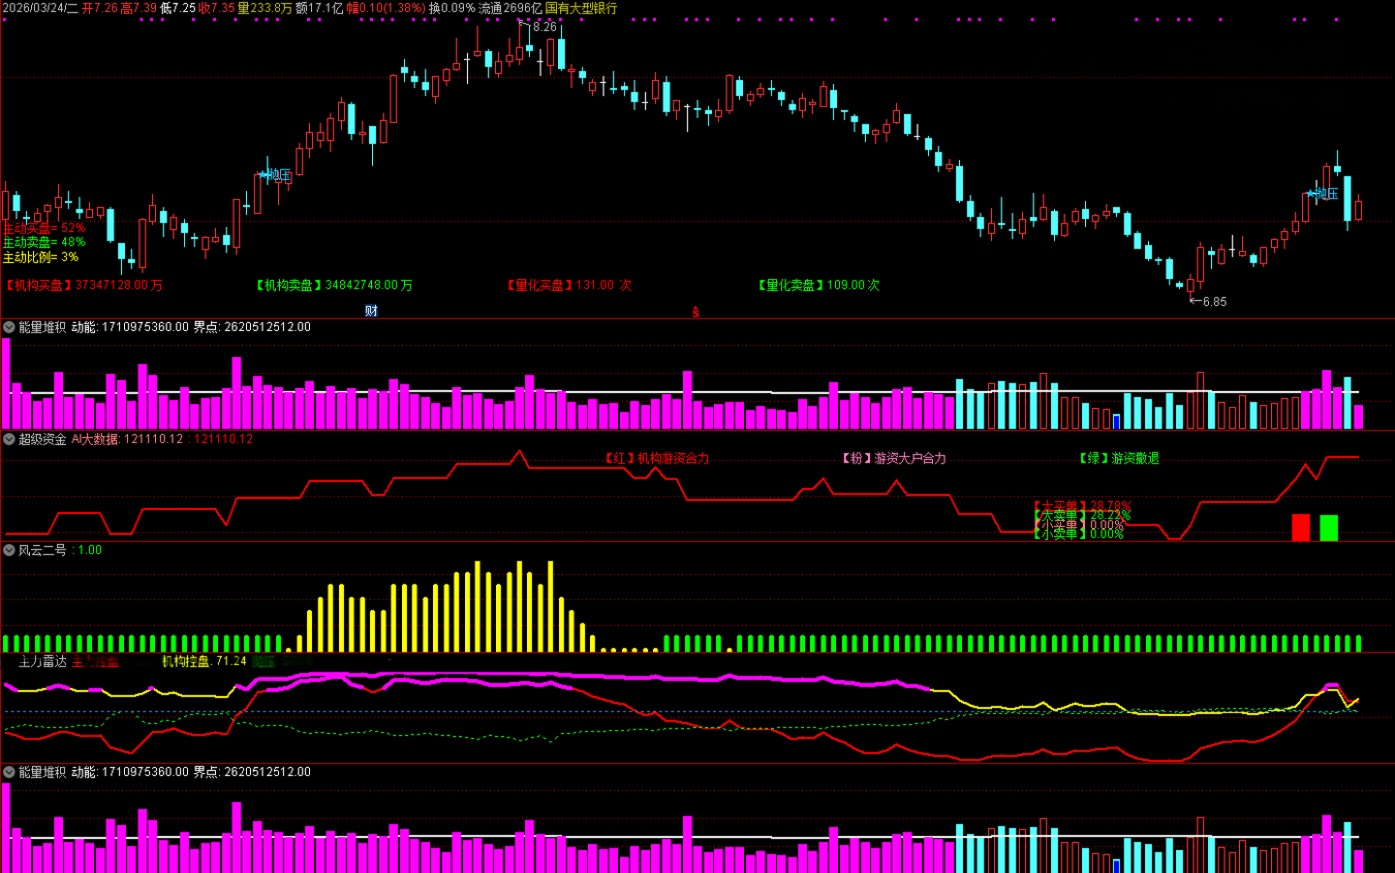The width and height of the screenshot is (1395, 873).
Task: Expand the first 能量堆积 indicator panel menu
Action: coord(9,327)
